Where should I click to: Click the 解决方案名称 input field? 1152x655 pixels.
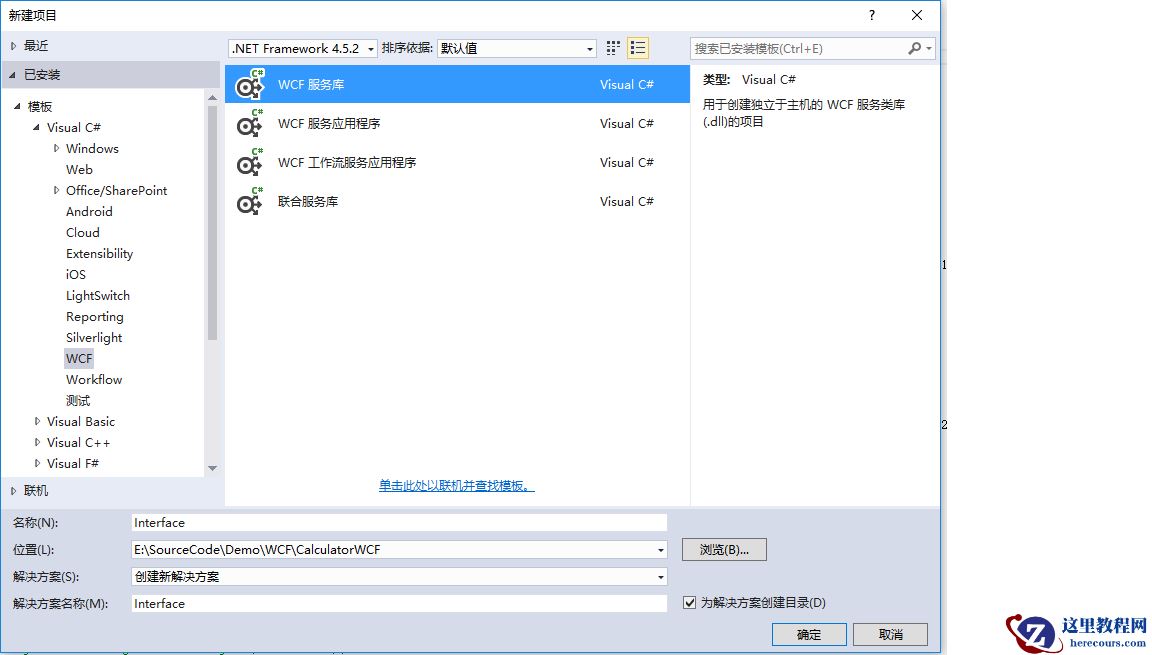click(399, 604)
